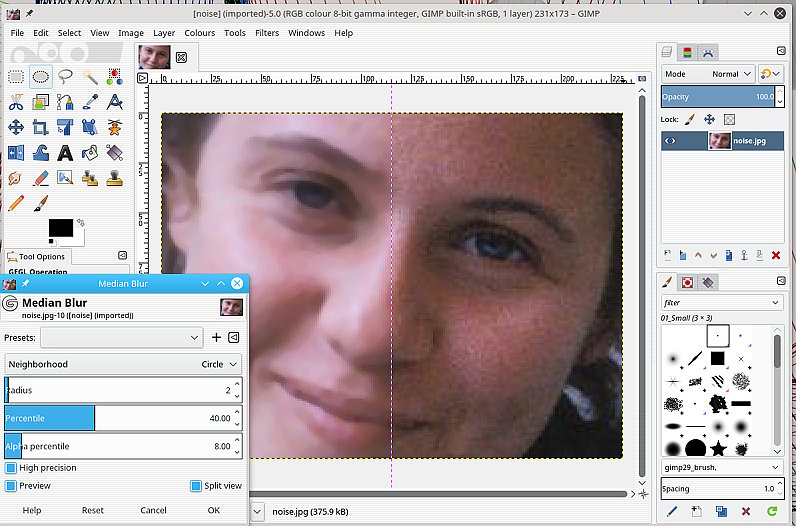
Task: Activate the Crop tool
Action: coord(41,127)
